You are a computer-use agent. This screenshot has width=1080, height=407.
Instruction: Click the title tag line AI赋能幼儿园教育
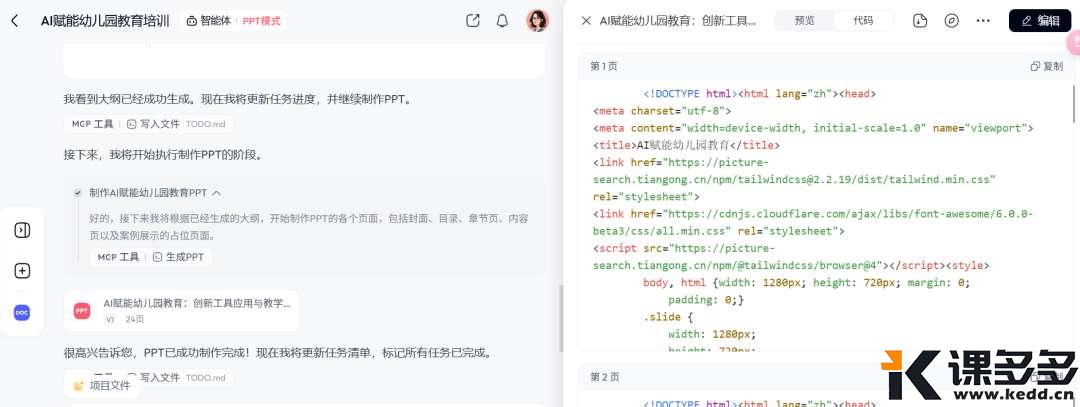(x=686, y=145)
